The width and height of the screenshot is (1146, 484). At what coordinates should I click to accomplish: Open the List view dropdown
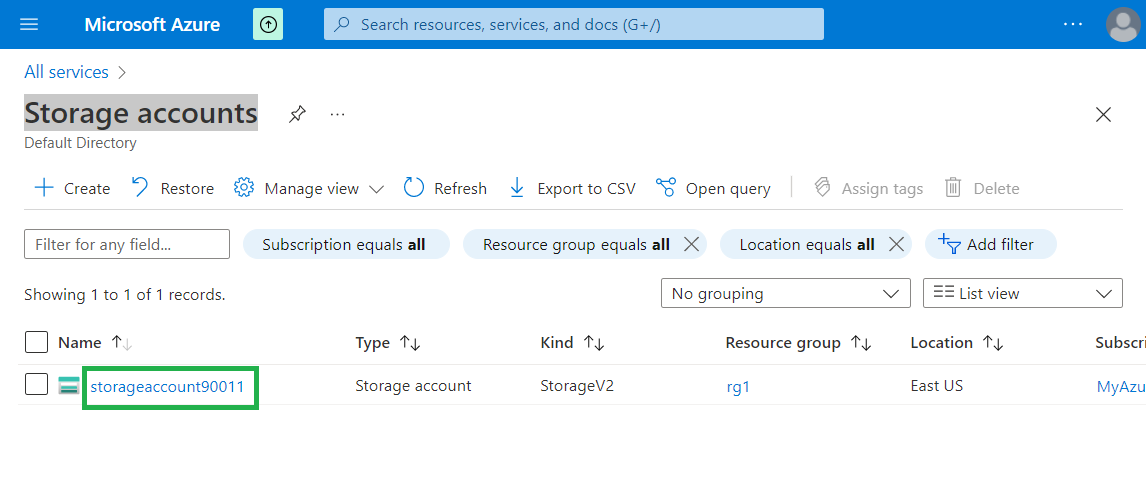(x=1023, y=293)
